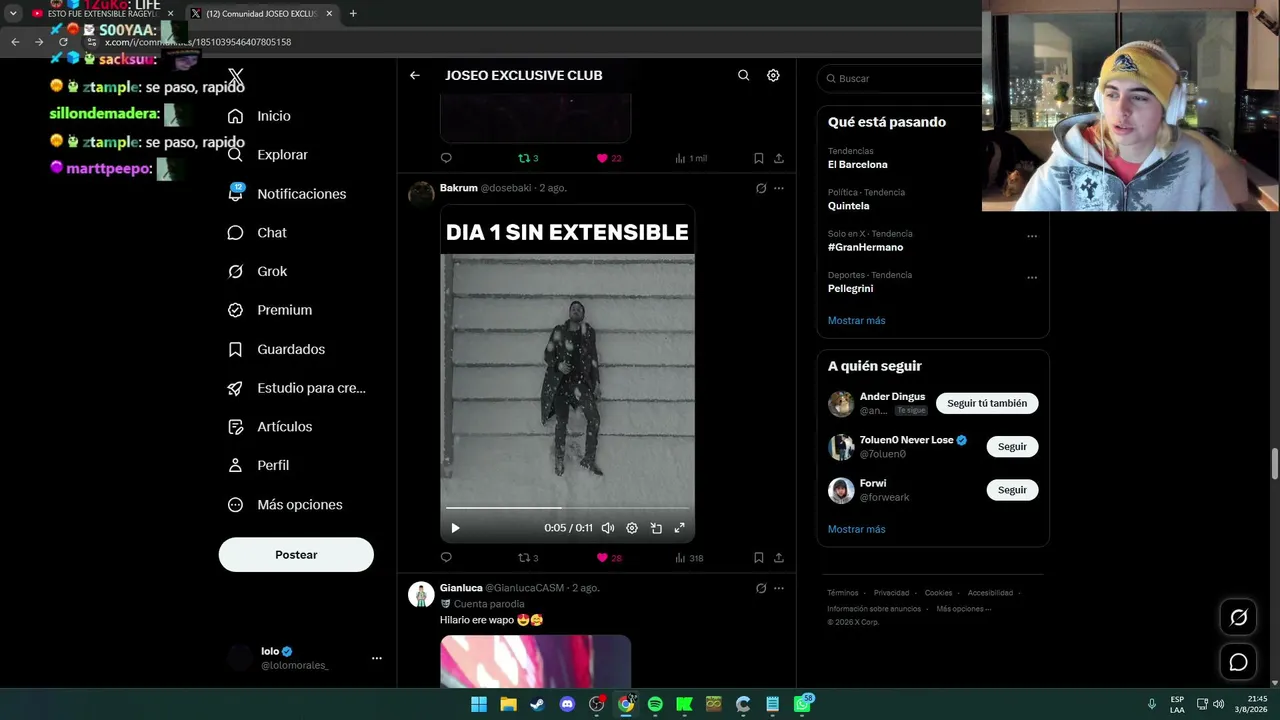Screen dimensions: 1280x720
Task: Toggle picture-in-picture for the video
Action: 656,528
